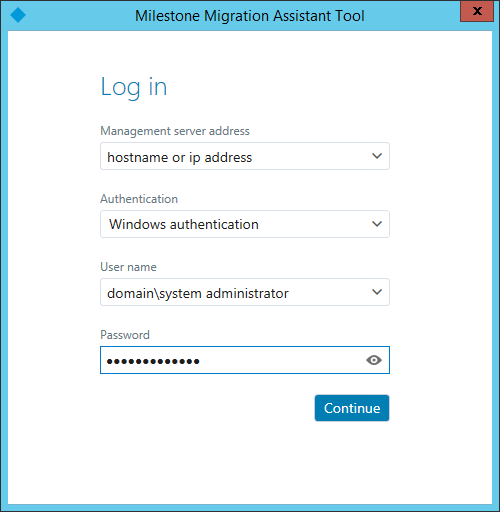Screen dimensions: 500x512
Task: Click the Milestone Migration Assistant Tool title
Action: coord(250,16)
